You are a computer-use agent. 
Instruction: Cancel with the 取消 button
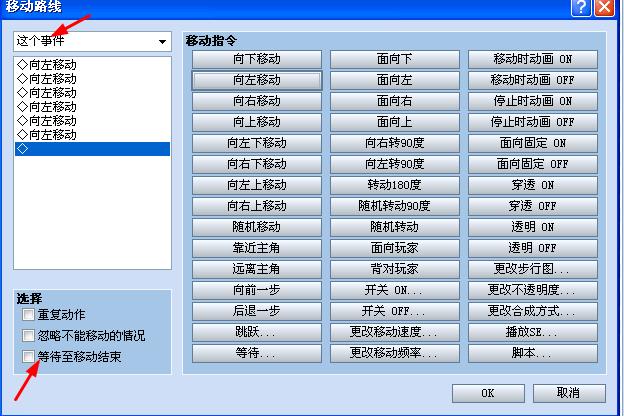point(569,393)
